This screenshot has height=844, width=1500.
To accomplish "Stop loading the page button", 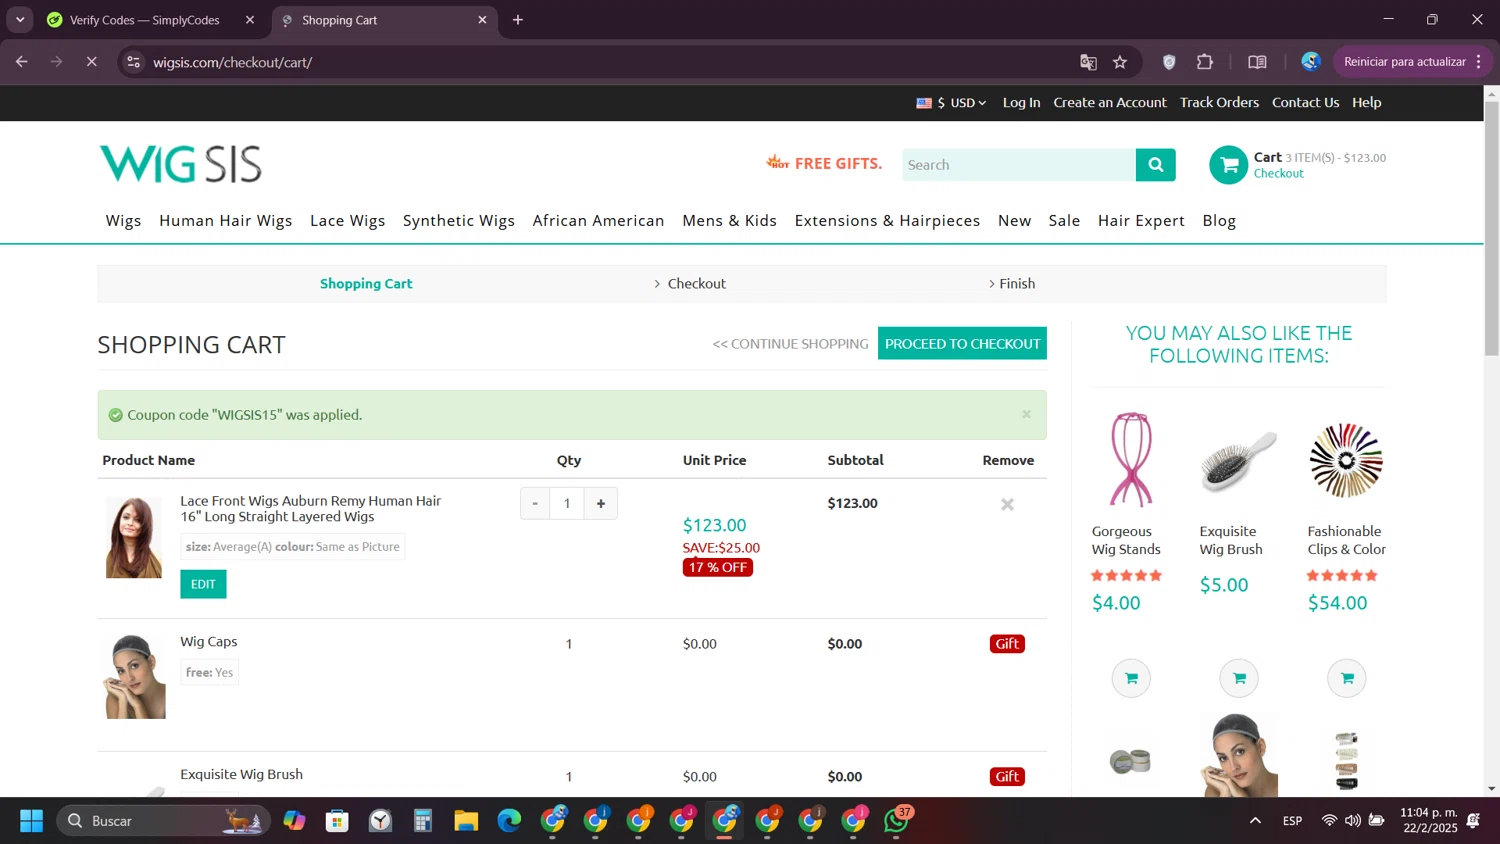I will (x=91, y=62).
